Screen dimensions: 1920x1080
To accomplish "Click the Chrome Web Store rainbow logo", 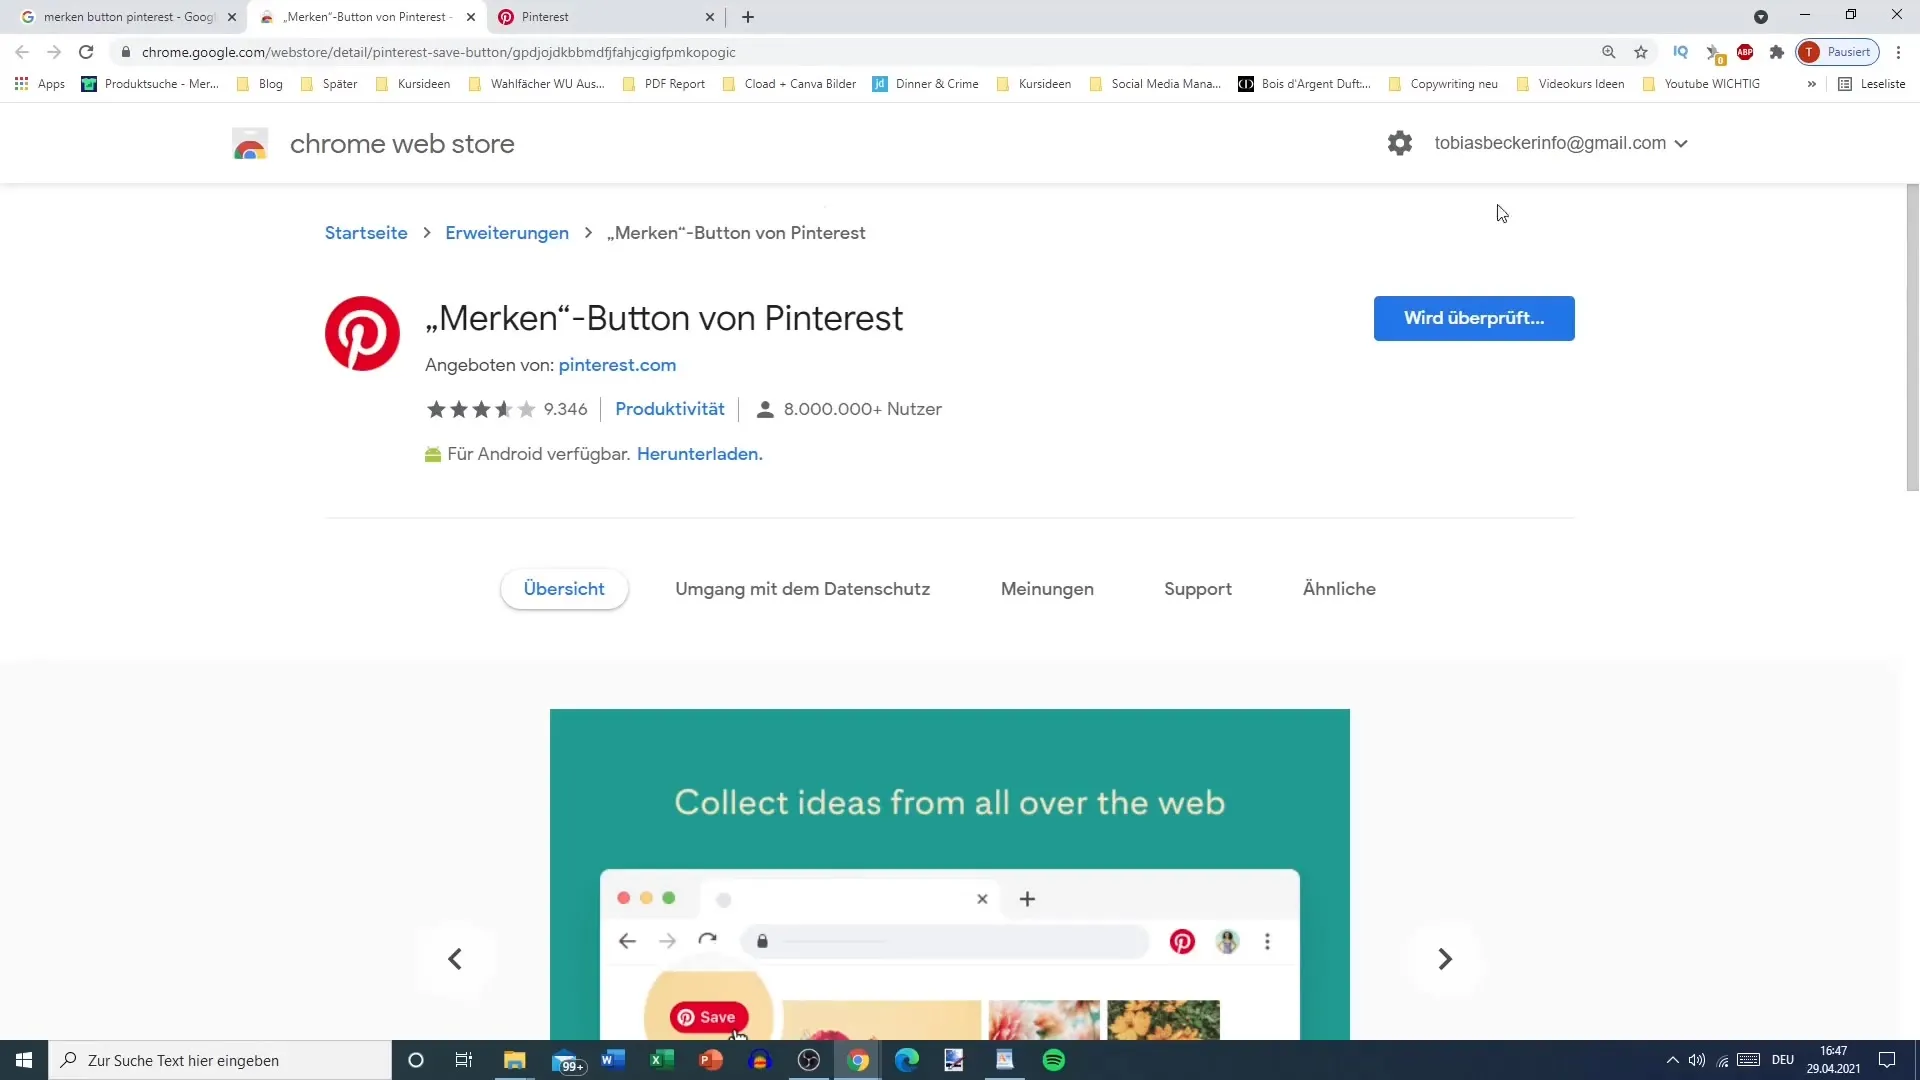I will [x=250, y=144].
